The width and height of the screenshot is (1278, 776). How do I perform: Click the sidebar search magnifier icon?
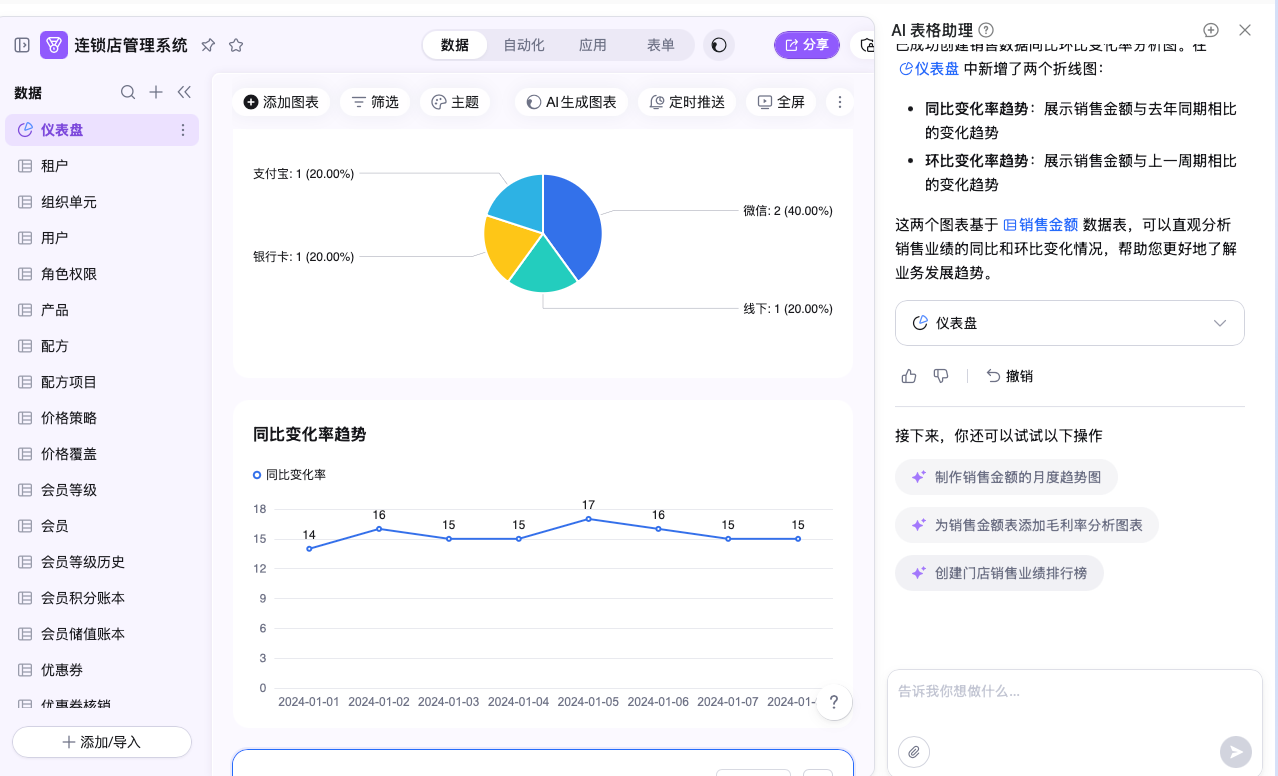[128, 92]
